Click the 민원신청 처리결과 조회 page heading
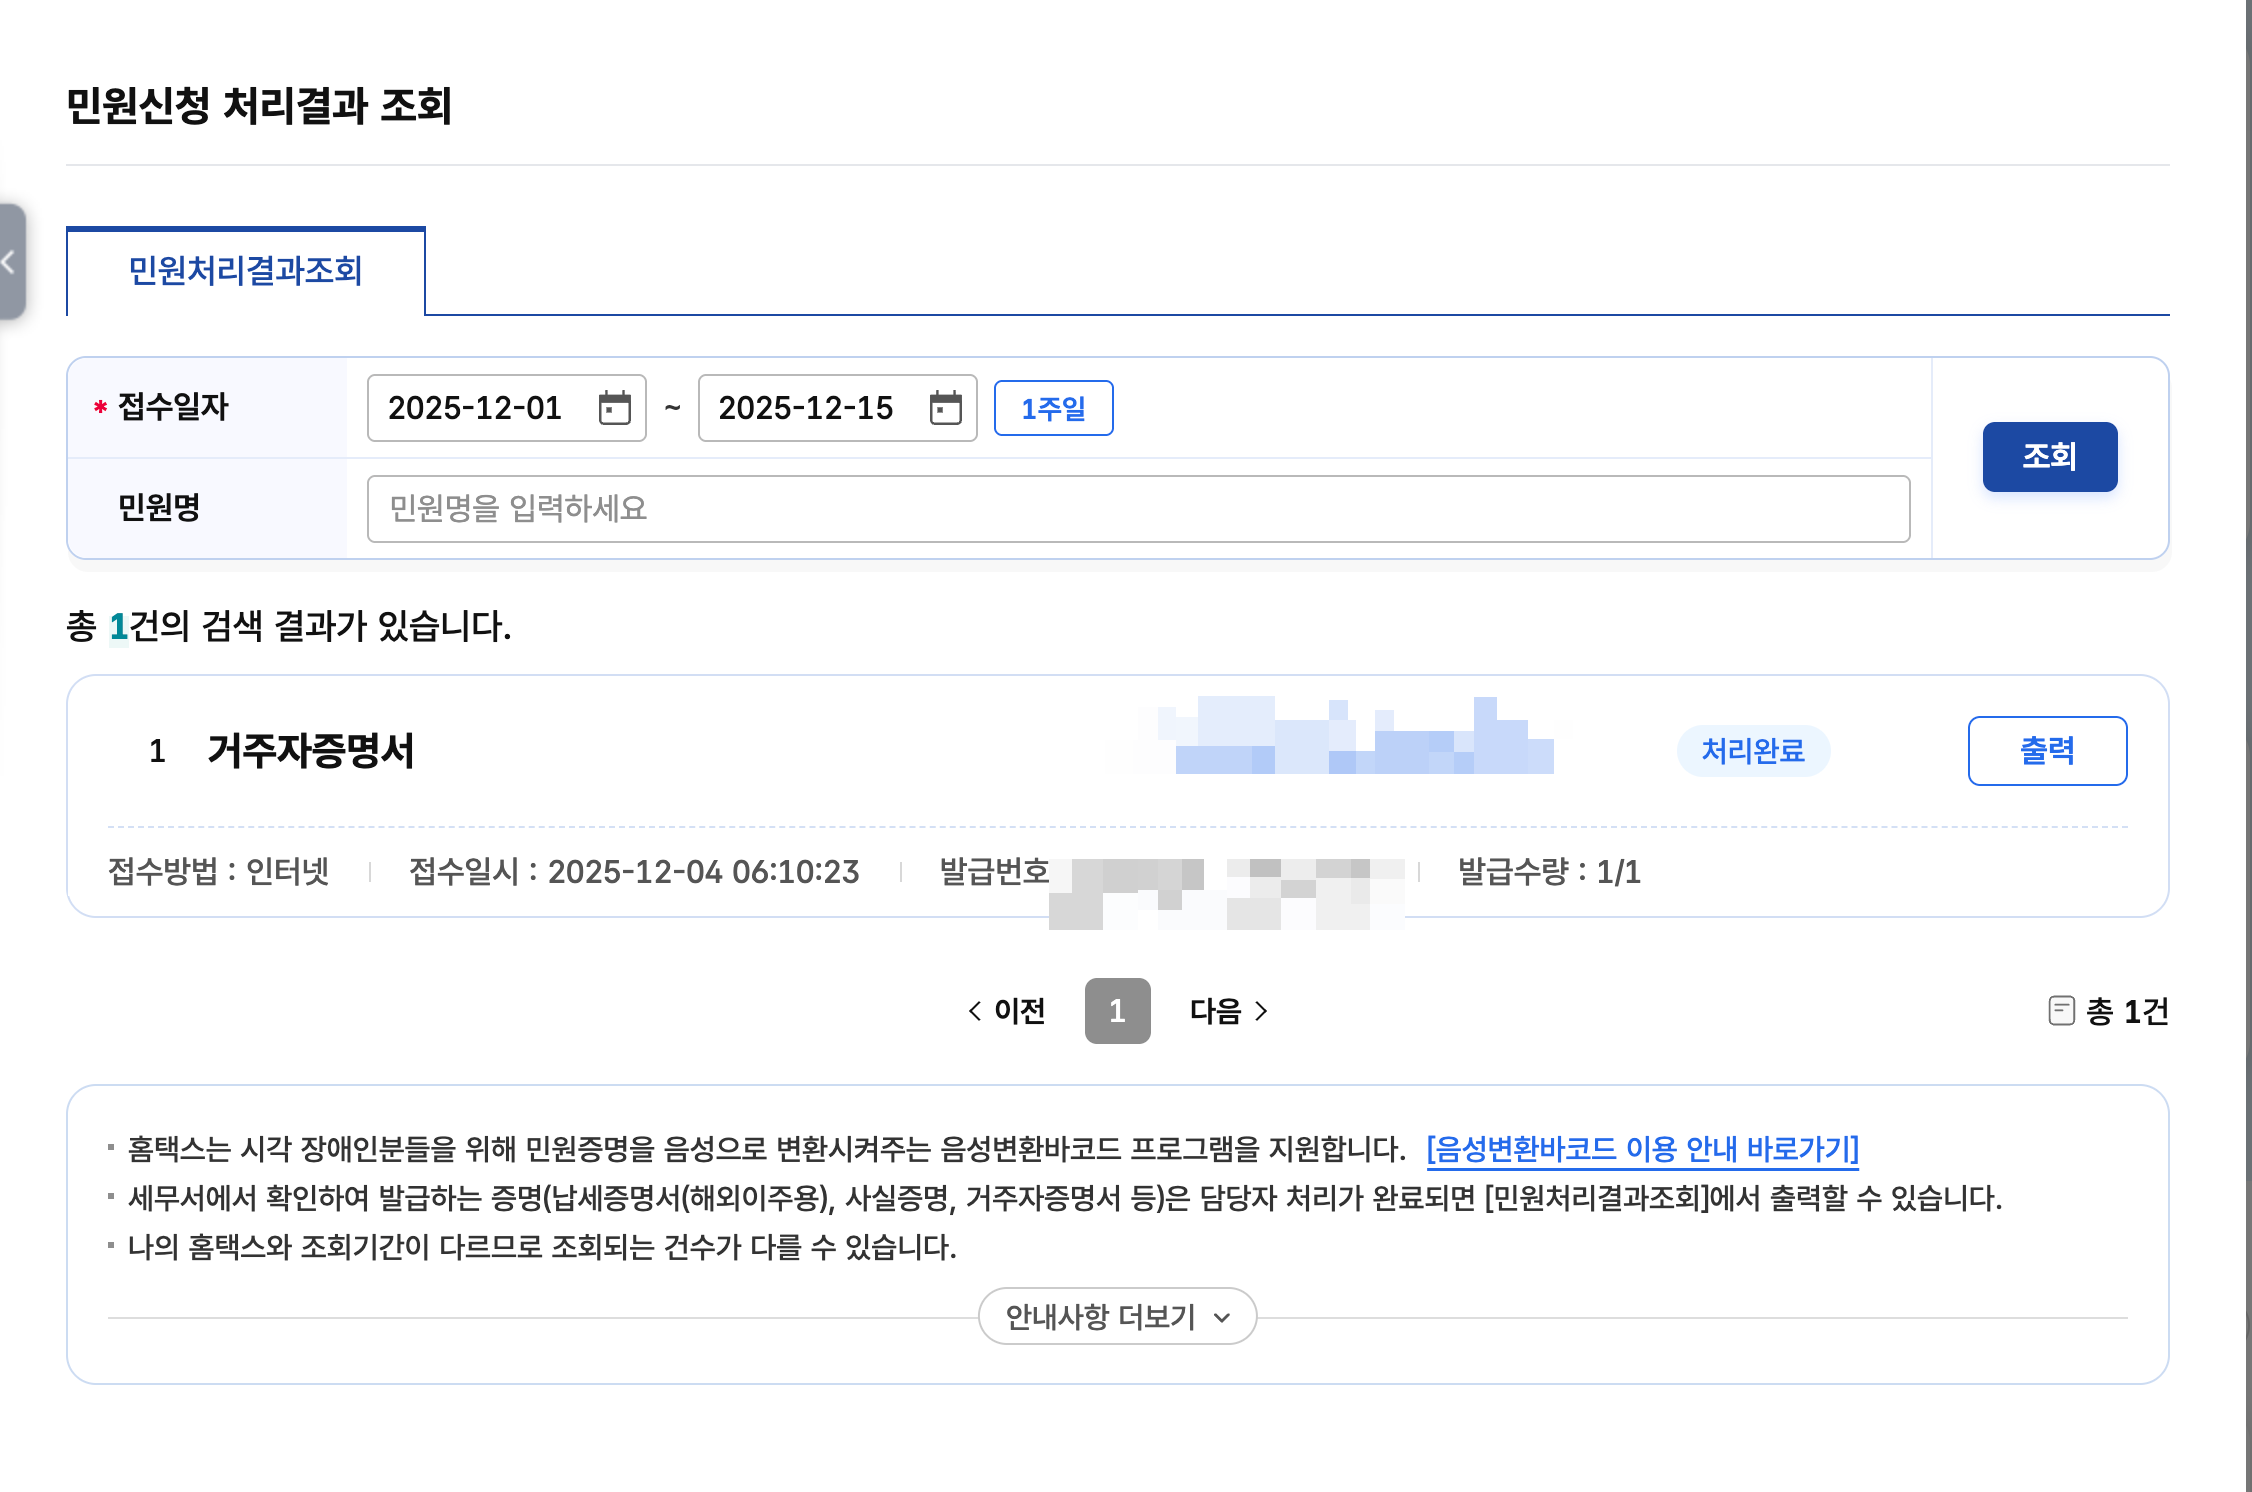 (259, 106)
